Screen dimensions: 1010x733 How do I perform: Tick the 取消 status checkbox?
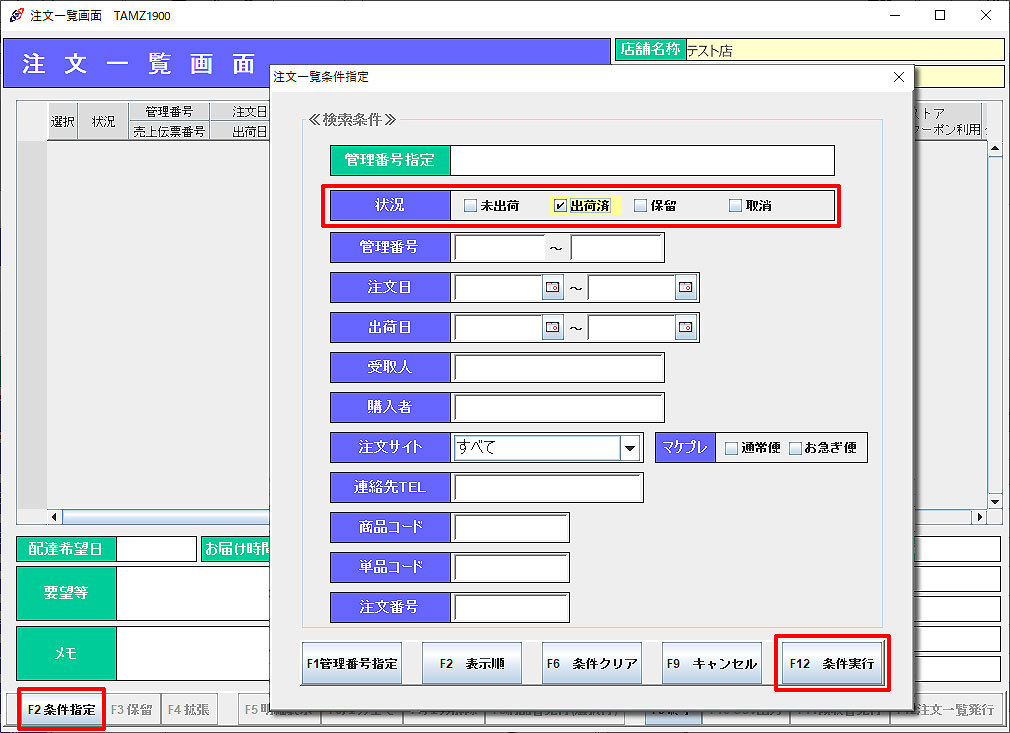[735, 206]
